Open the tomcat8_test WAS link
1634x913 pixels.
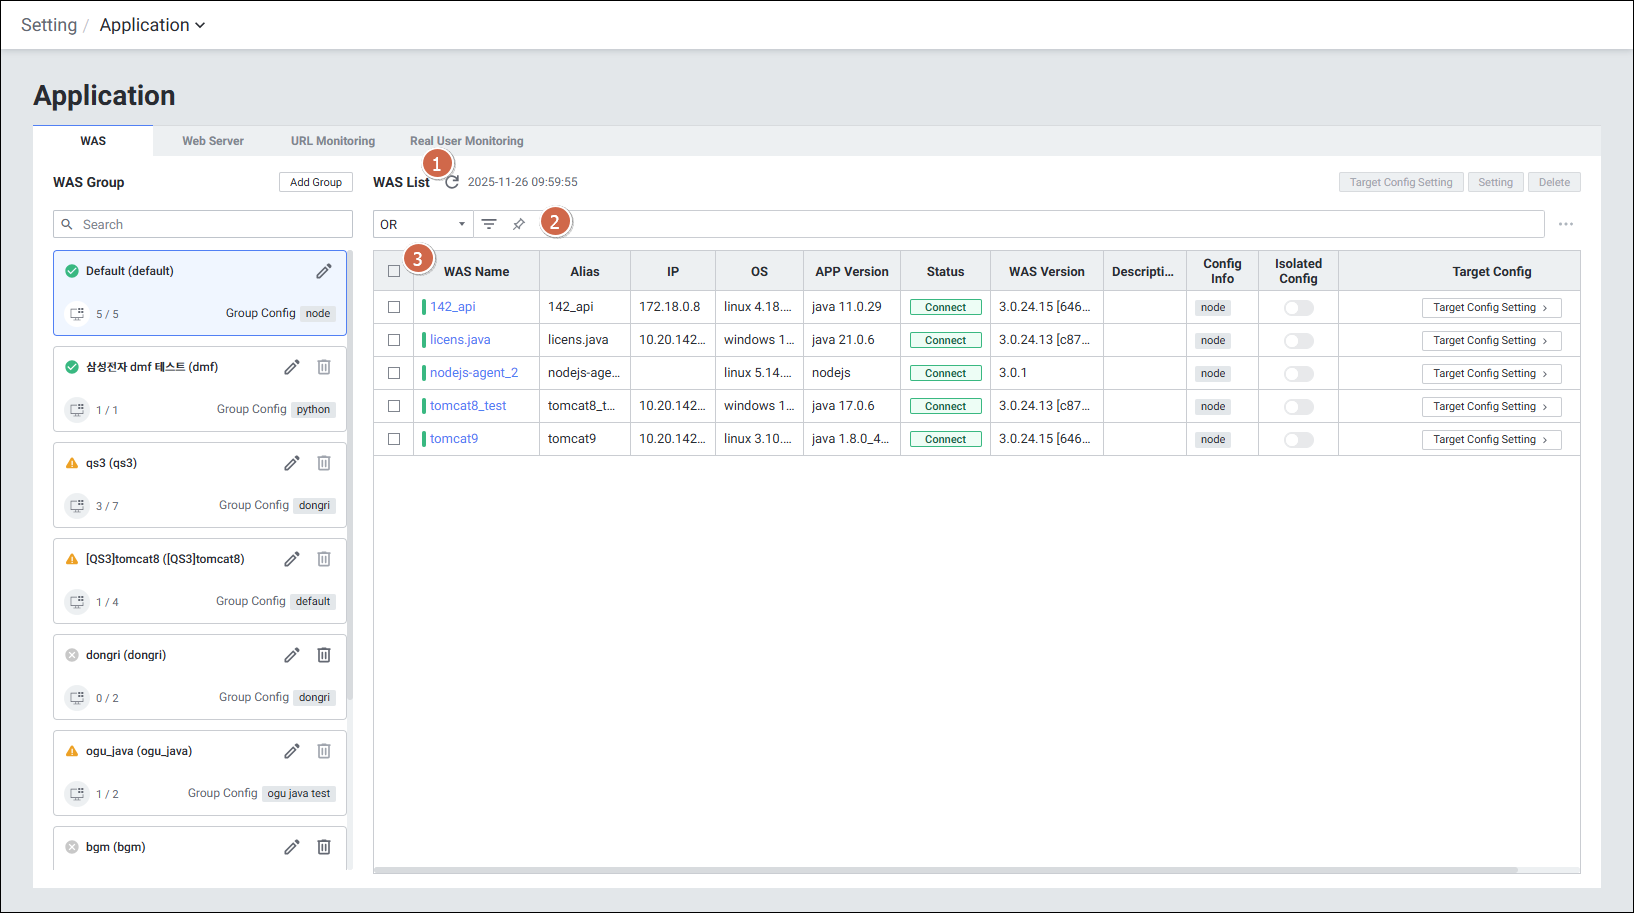(468, 406)
